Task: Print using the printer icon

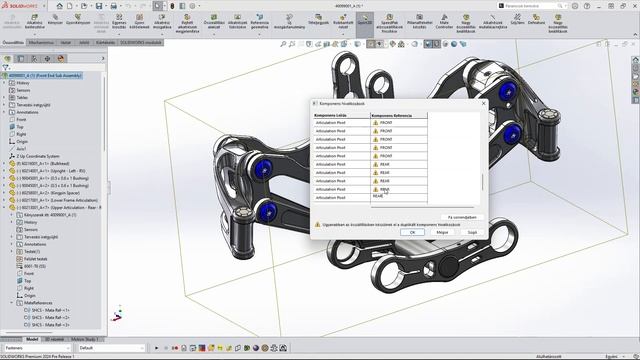Action: tap(113, 6)
